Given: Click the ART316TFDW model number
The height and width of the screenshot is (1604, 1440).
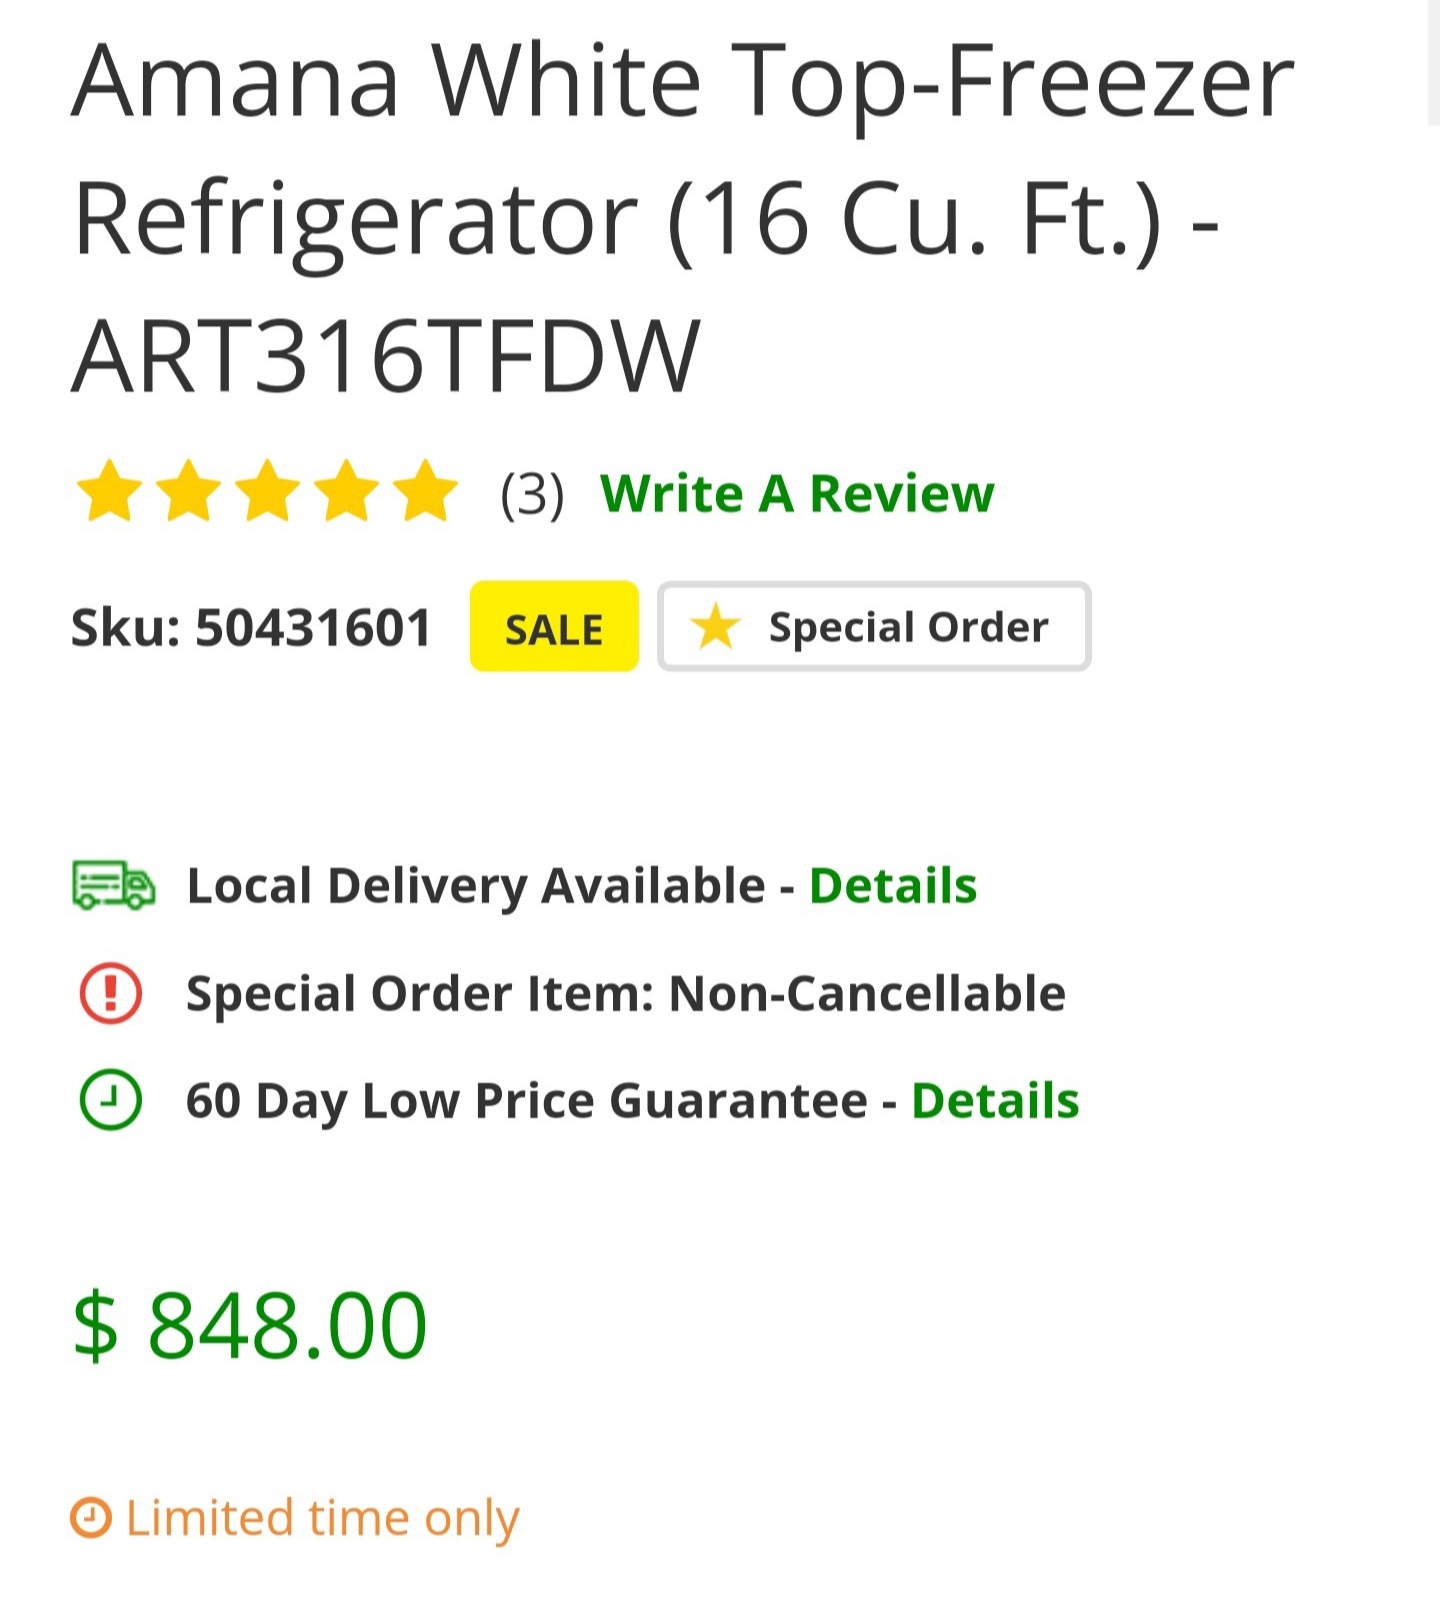Looking at the screenshot, I should [386, 355].
